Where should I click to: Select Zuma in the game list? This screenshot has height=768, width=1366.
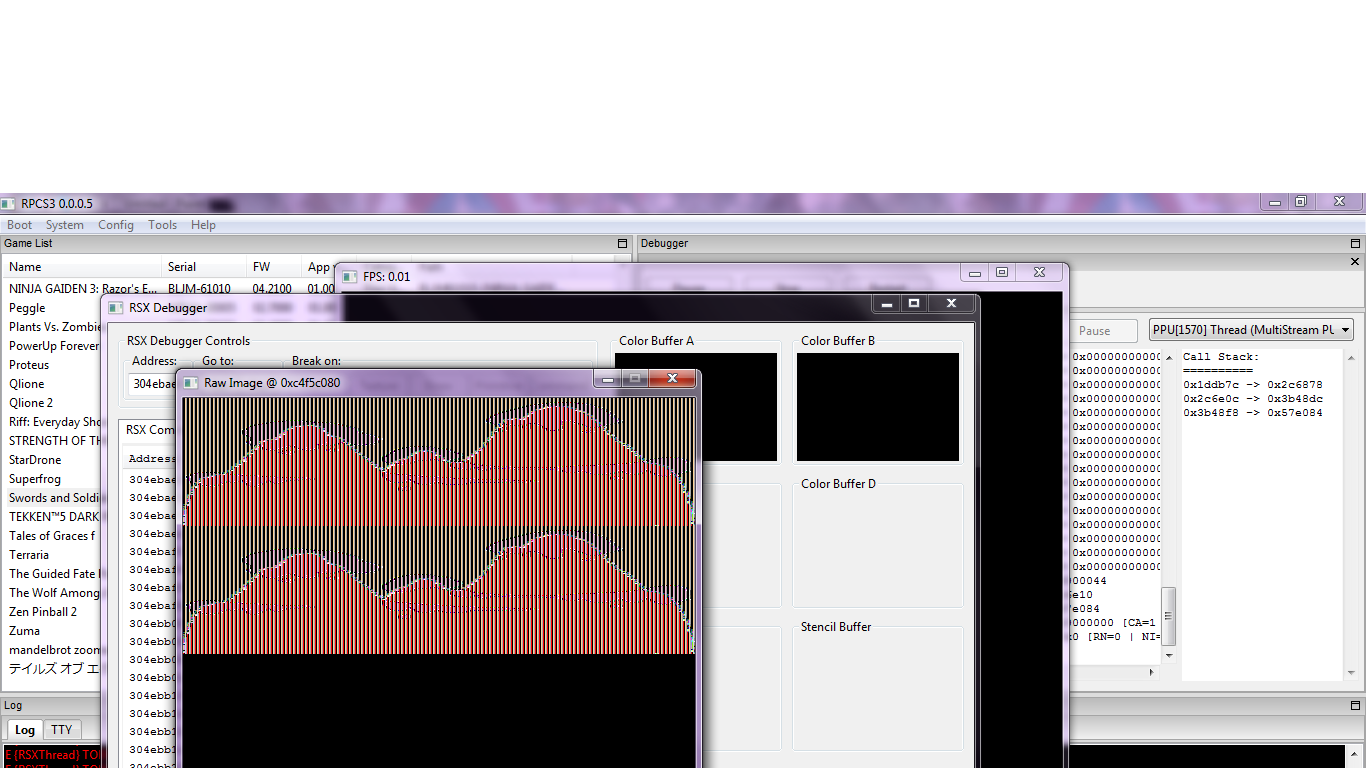pos(25,631)
